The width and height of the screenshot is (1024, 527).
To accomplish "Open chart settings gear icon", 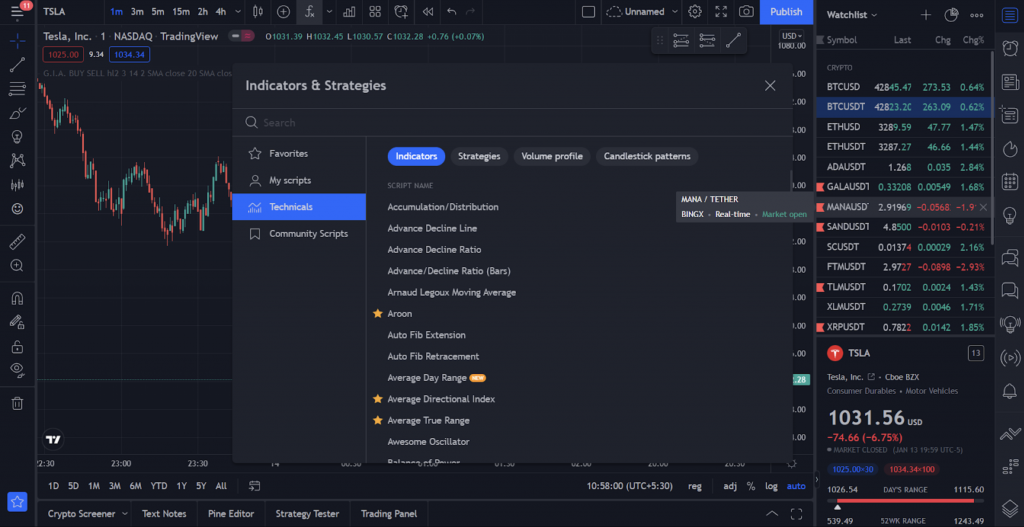I will (695, 12).
